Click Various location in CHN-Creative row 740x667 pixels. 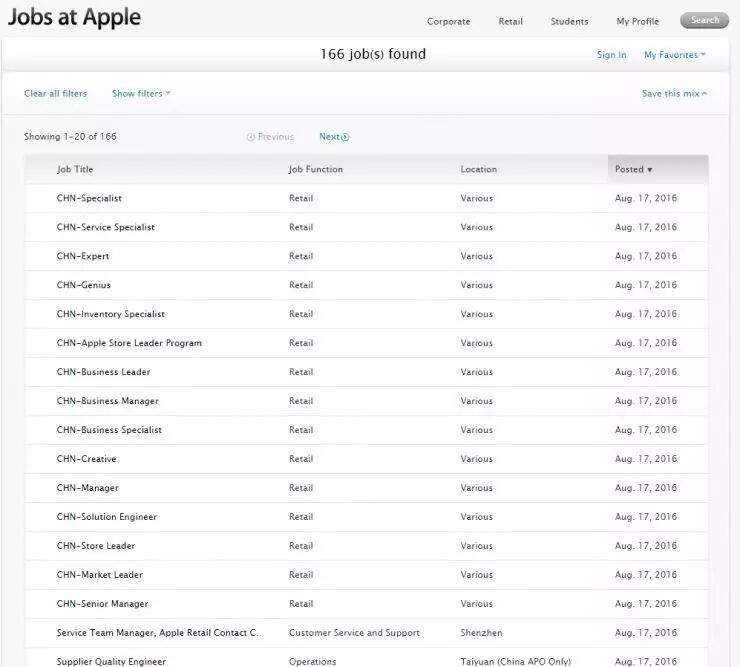[477, 459]
